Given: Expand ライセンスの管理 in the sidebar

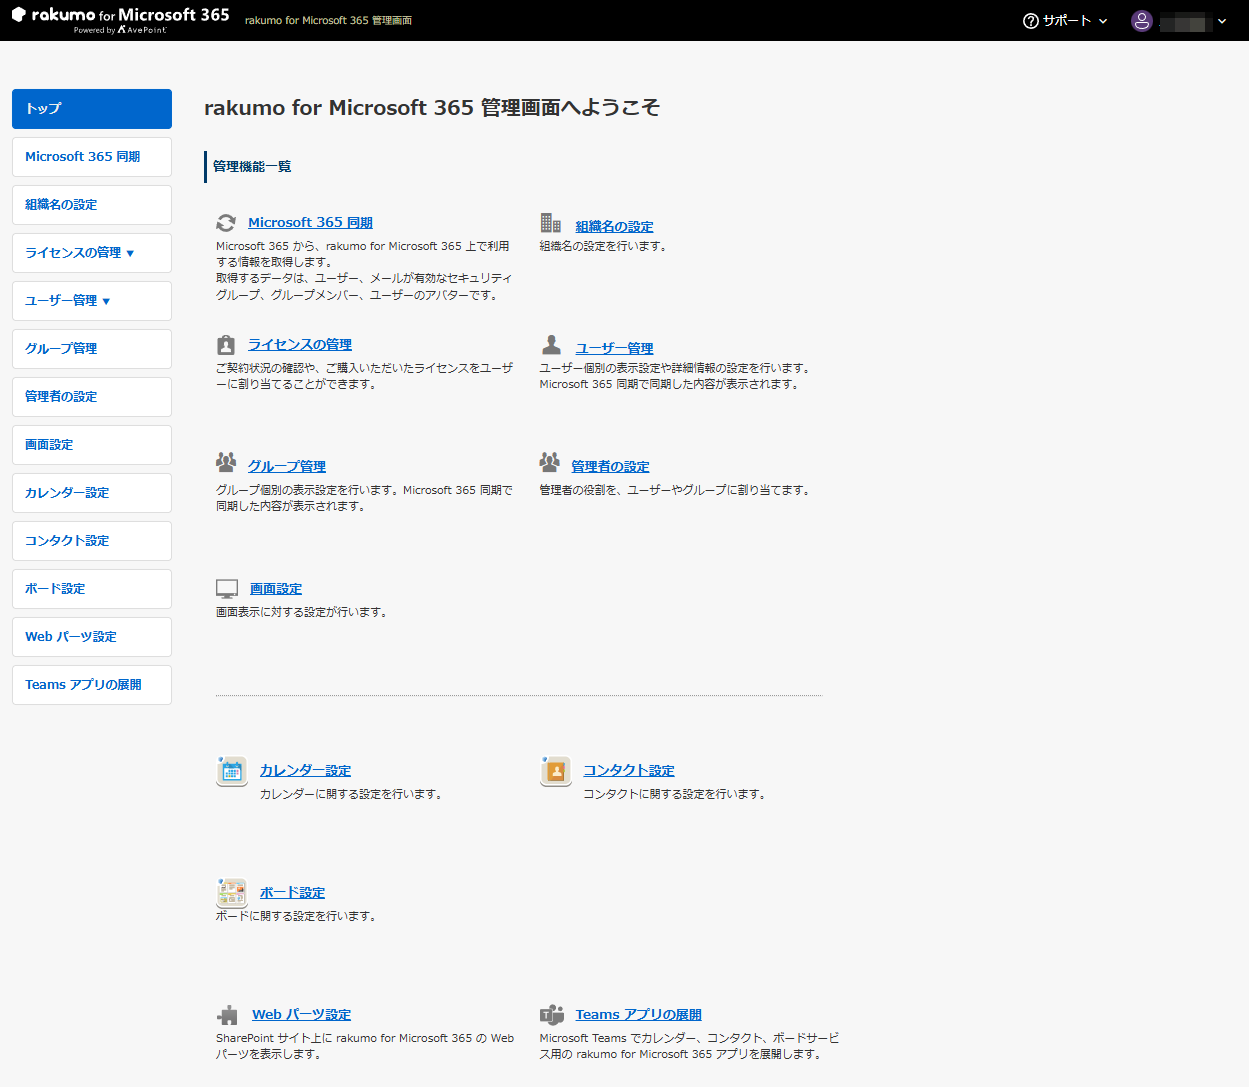Looking at the screenshot, I should pos(92,253).
